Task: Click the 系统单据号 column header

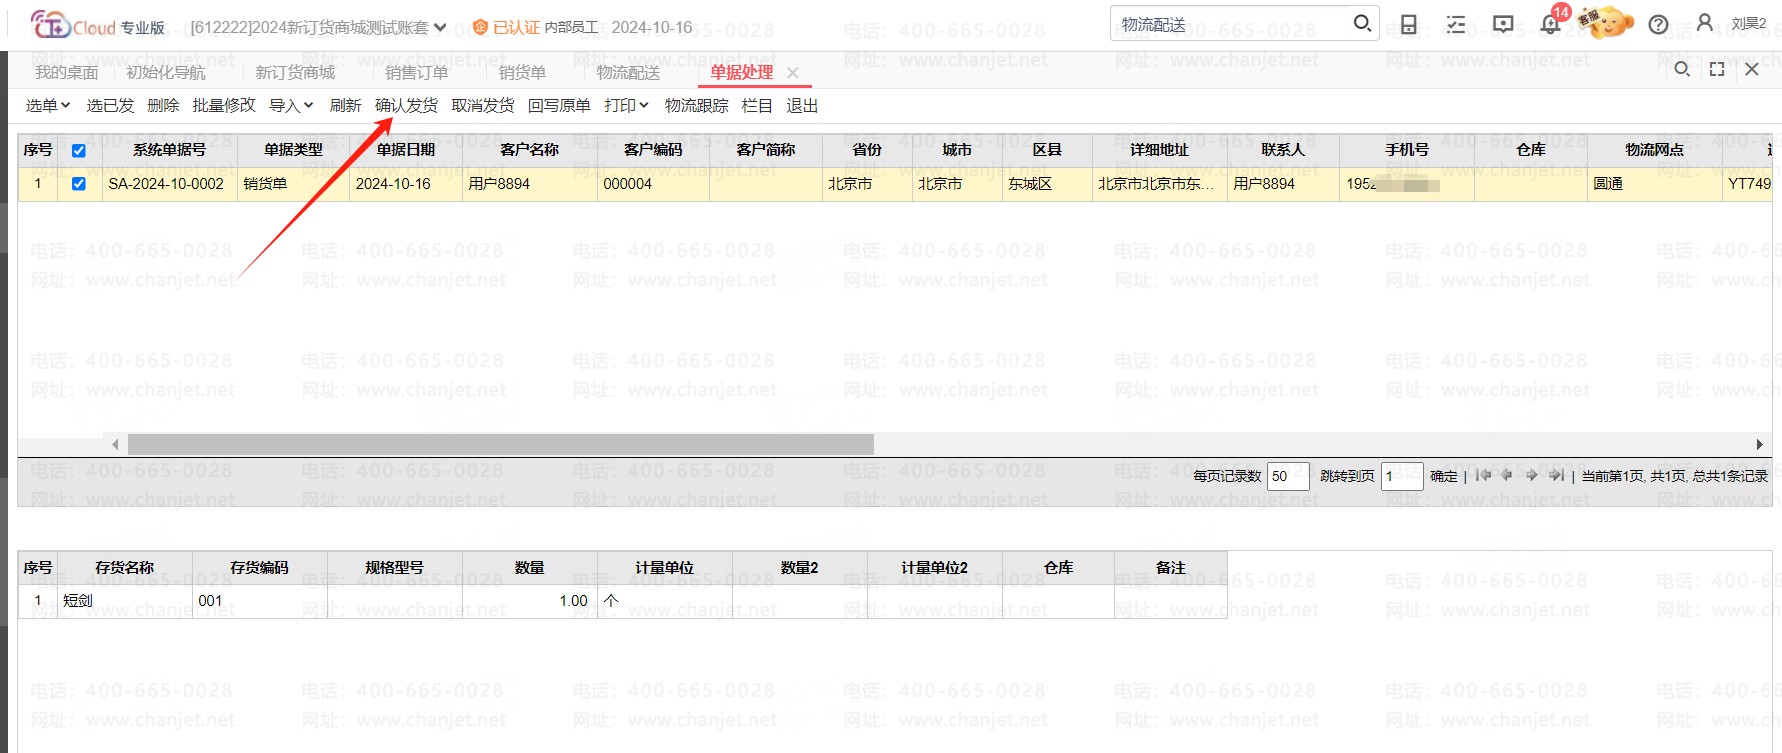Action: tap(169, 150)
